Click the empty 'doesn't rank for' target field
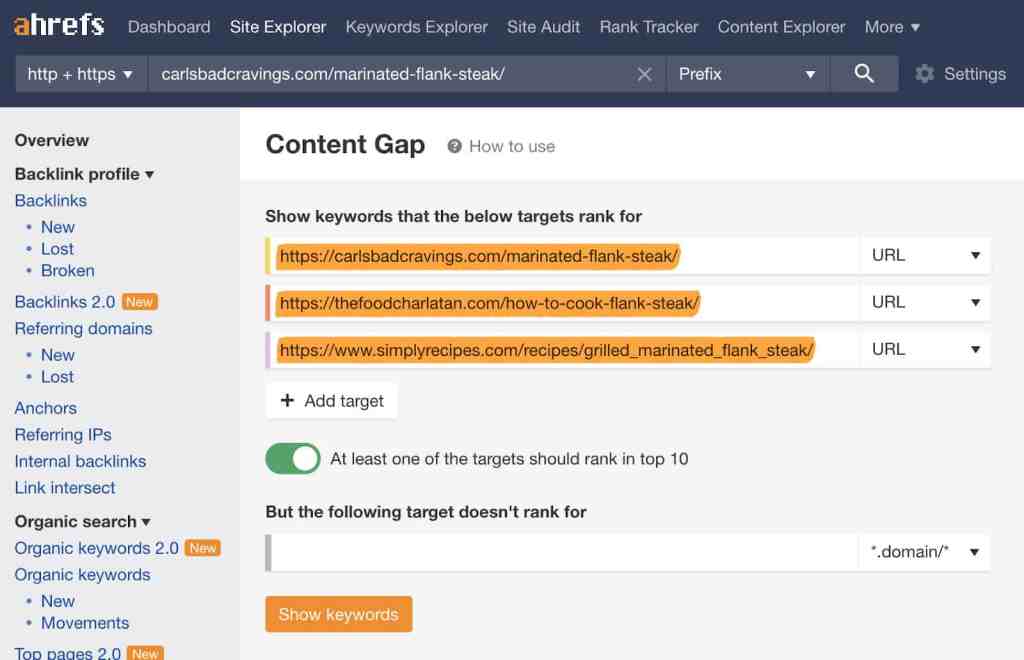 tap(560, 551)
